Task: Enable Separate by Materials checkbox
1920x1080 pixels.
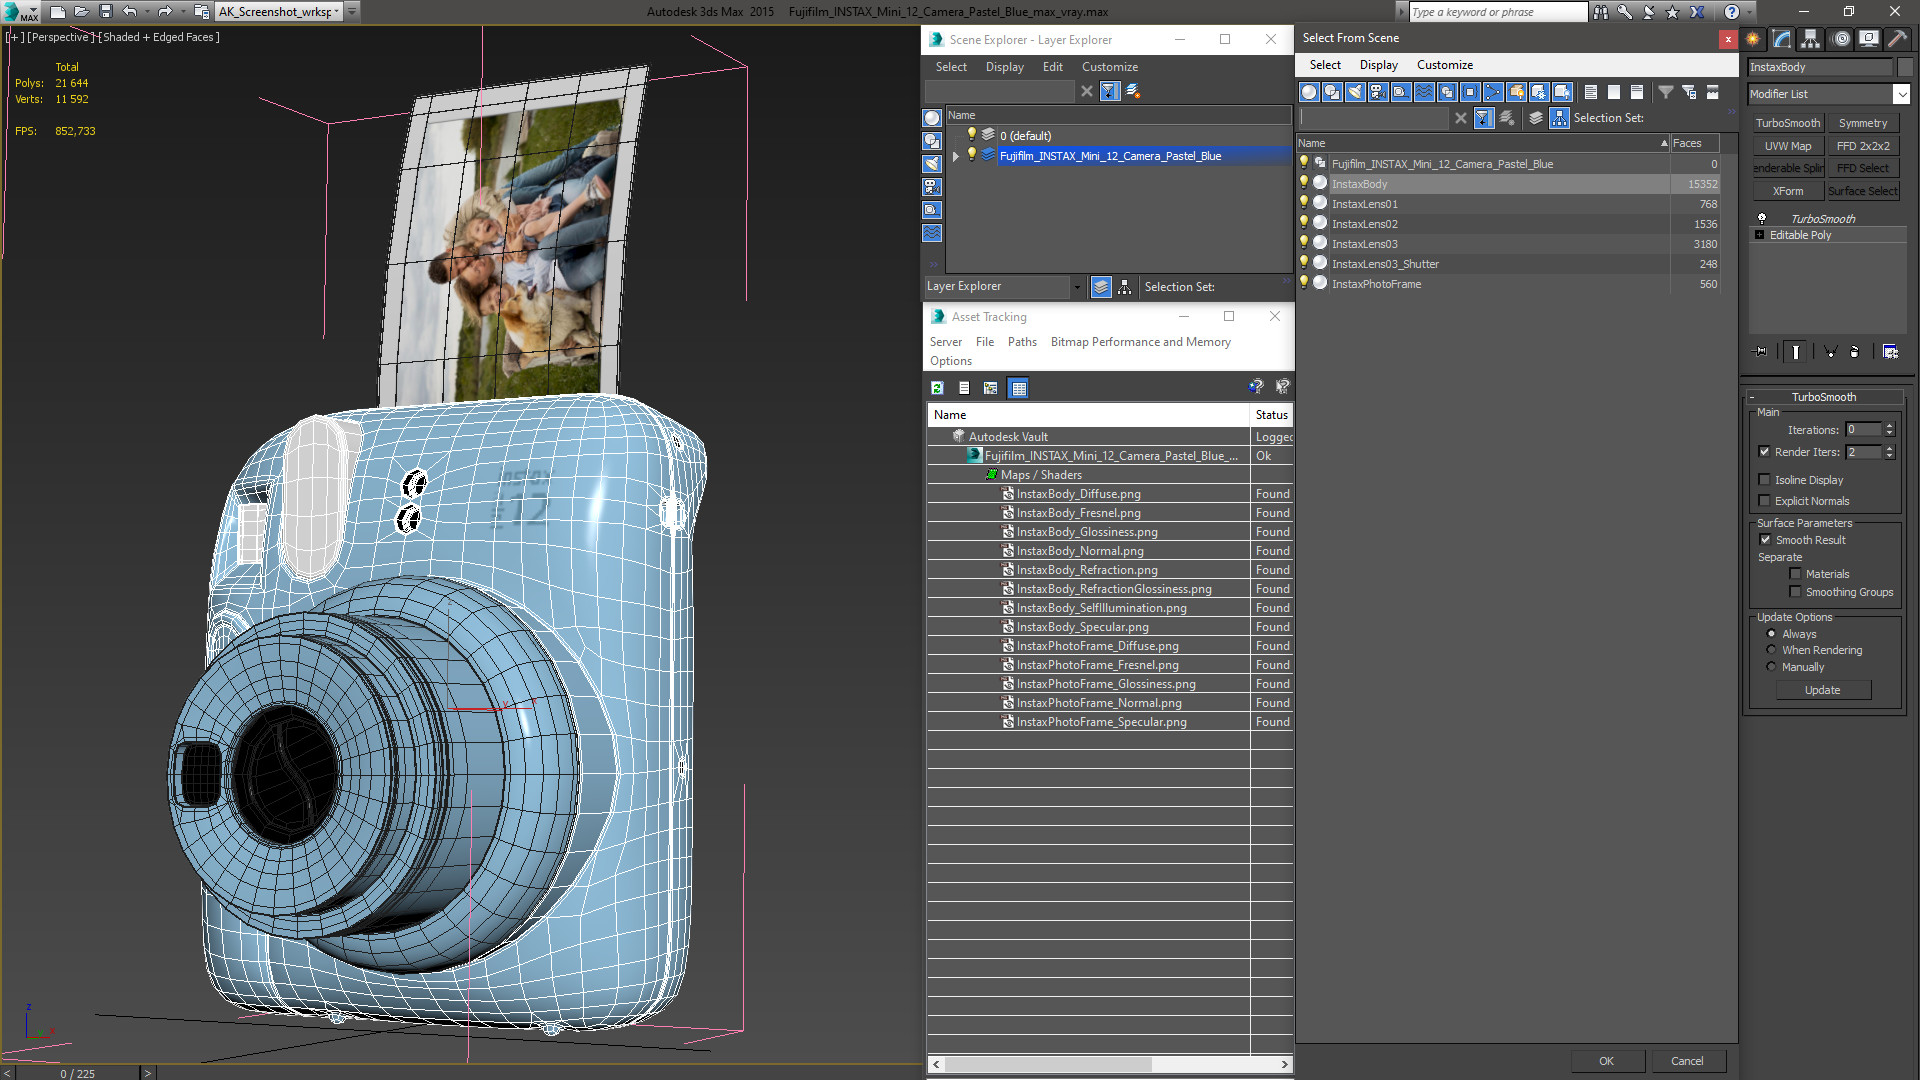Action: click(x=1796, y=574)
